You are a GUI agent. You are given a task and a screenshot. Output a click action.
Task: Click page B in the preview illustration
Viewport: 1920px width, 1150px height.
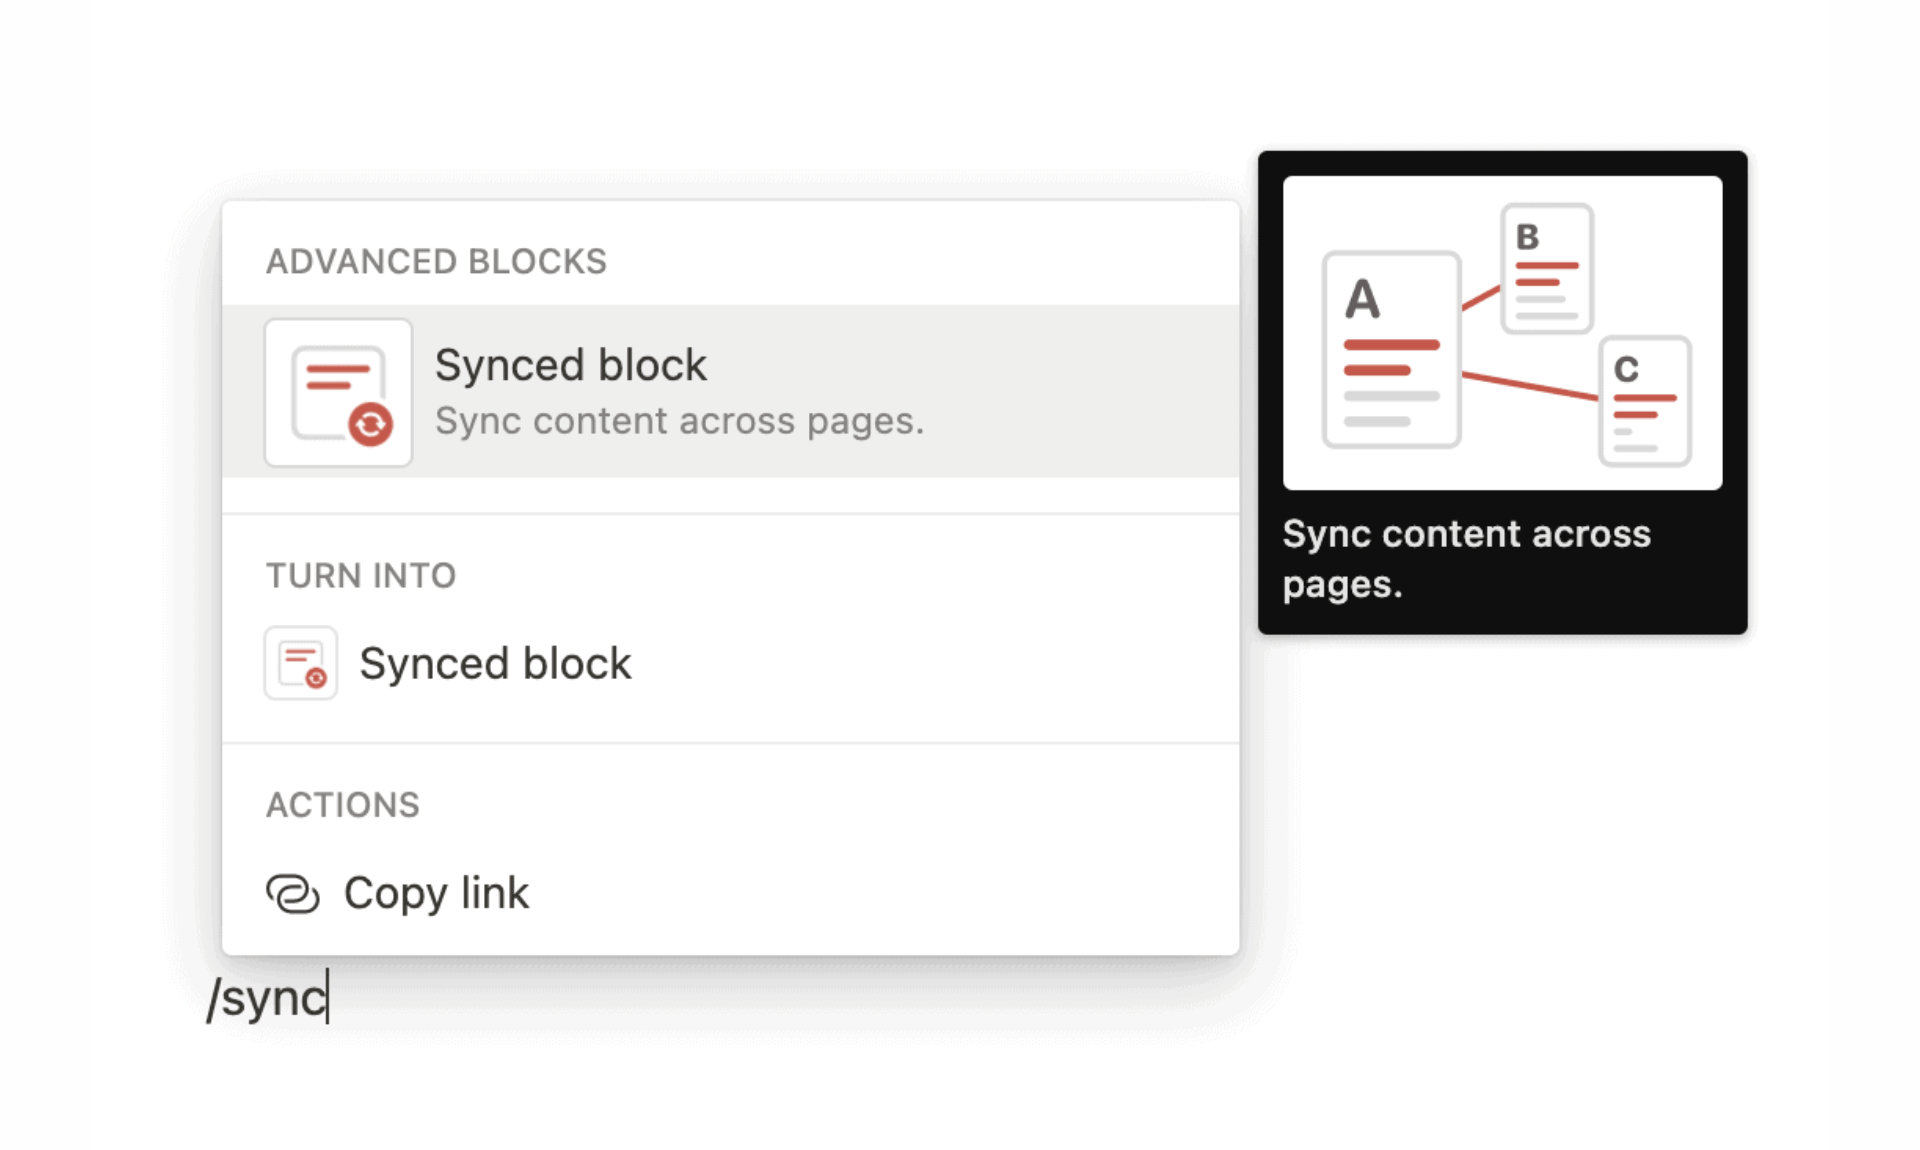(x=1546, y=268)
